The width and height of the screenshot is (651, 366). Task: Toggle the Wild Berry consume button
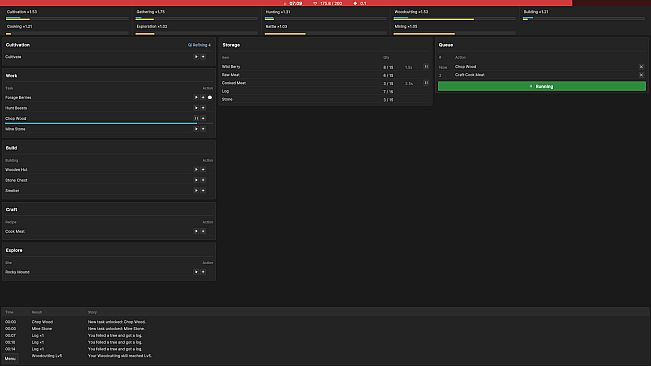(x=426, y=66)
